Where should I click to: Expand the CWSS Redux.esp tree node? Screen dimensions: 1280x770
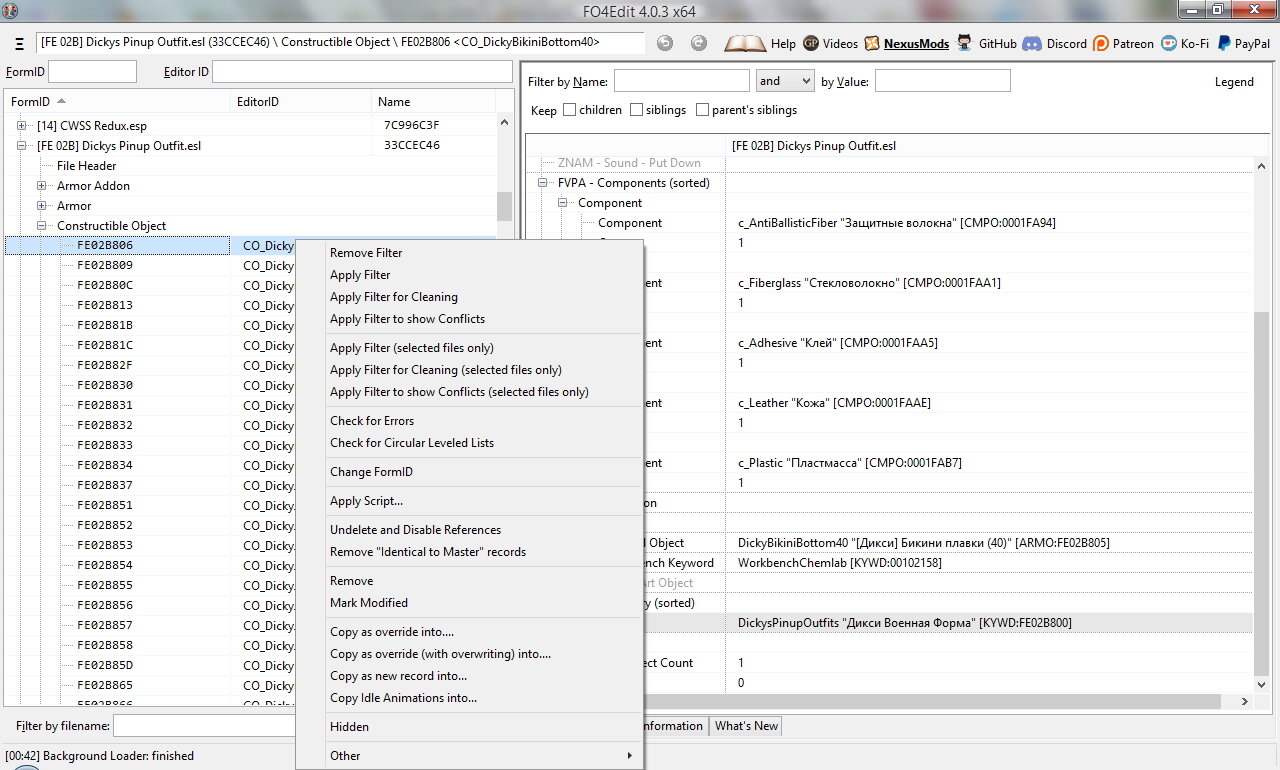tap(22, 125)
